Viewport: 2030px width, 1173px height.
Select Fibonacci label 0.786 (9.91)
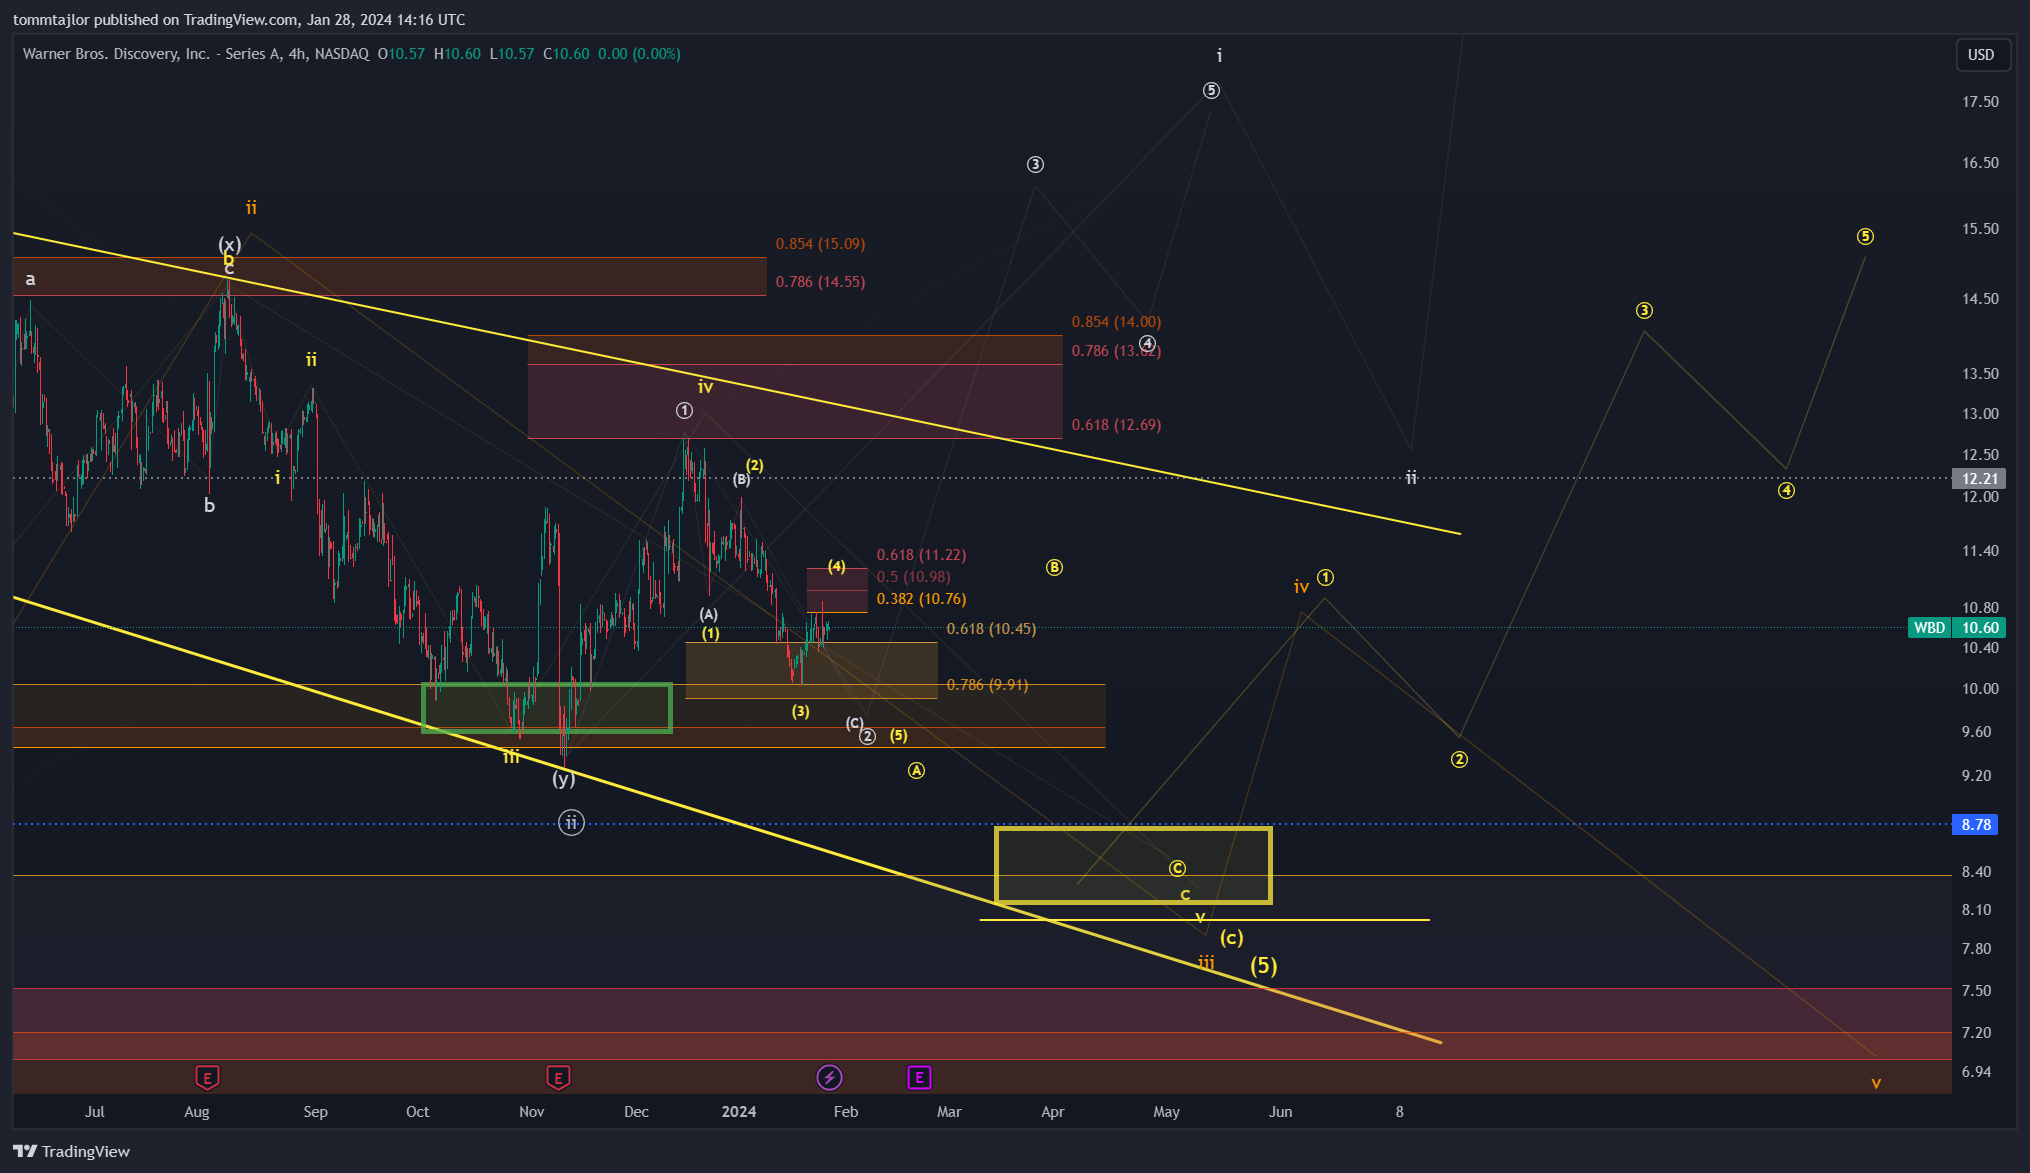(987, 685)
